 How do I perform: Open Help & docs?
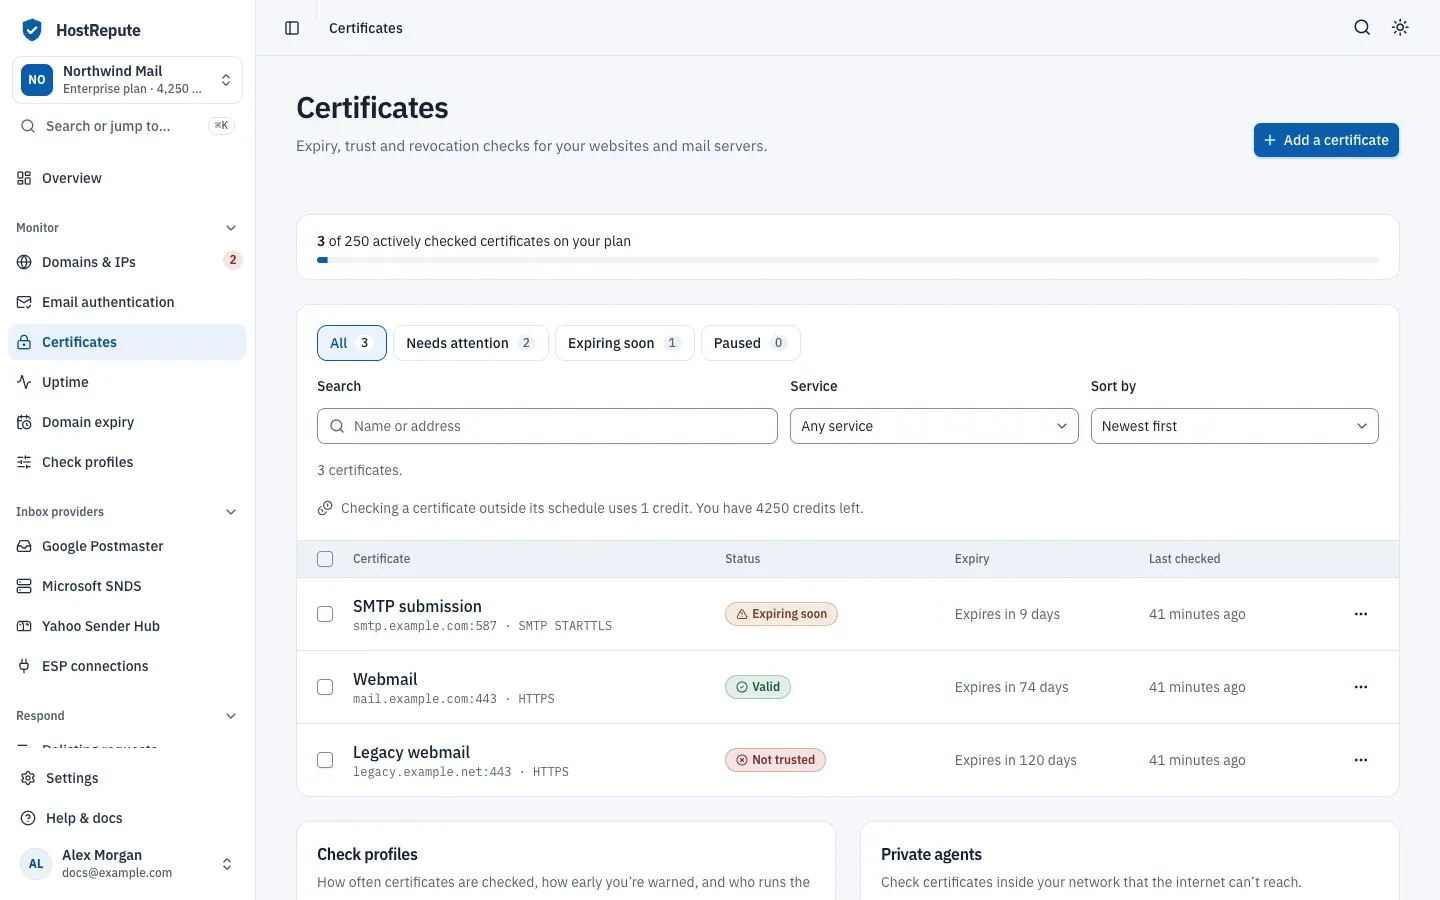(127, 818)
